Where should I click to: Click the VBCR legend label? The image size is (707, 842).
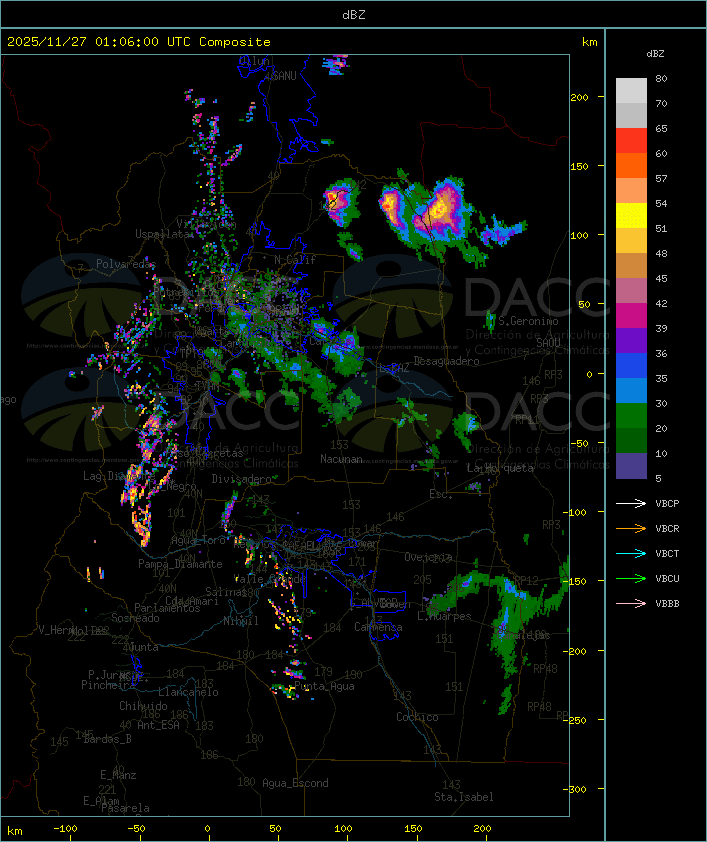coord(667,528)
